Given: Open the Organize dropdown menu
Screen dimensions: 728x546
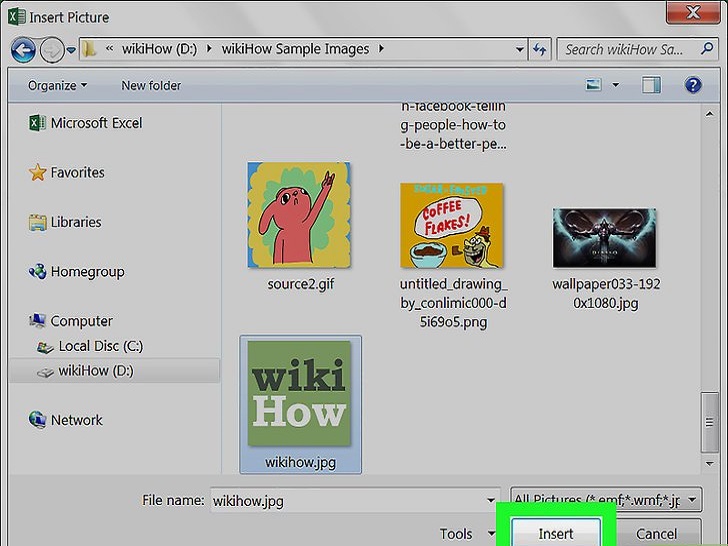Looking at the screenshot, I should coord(57,85).
